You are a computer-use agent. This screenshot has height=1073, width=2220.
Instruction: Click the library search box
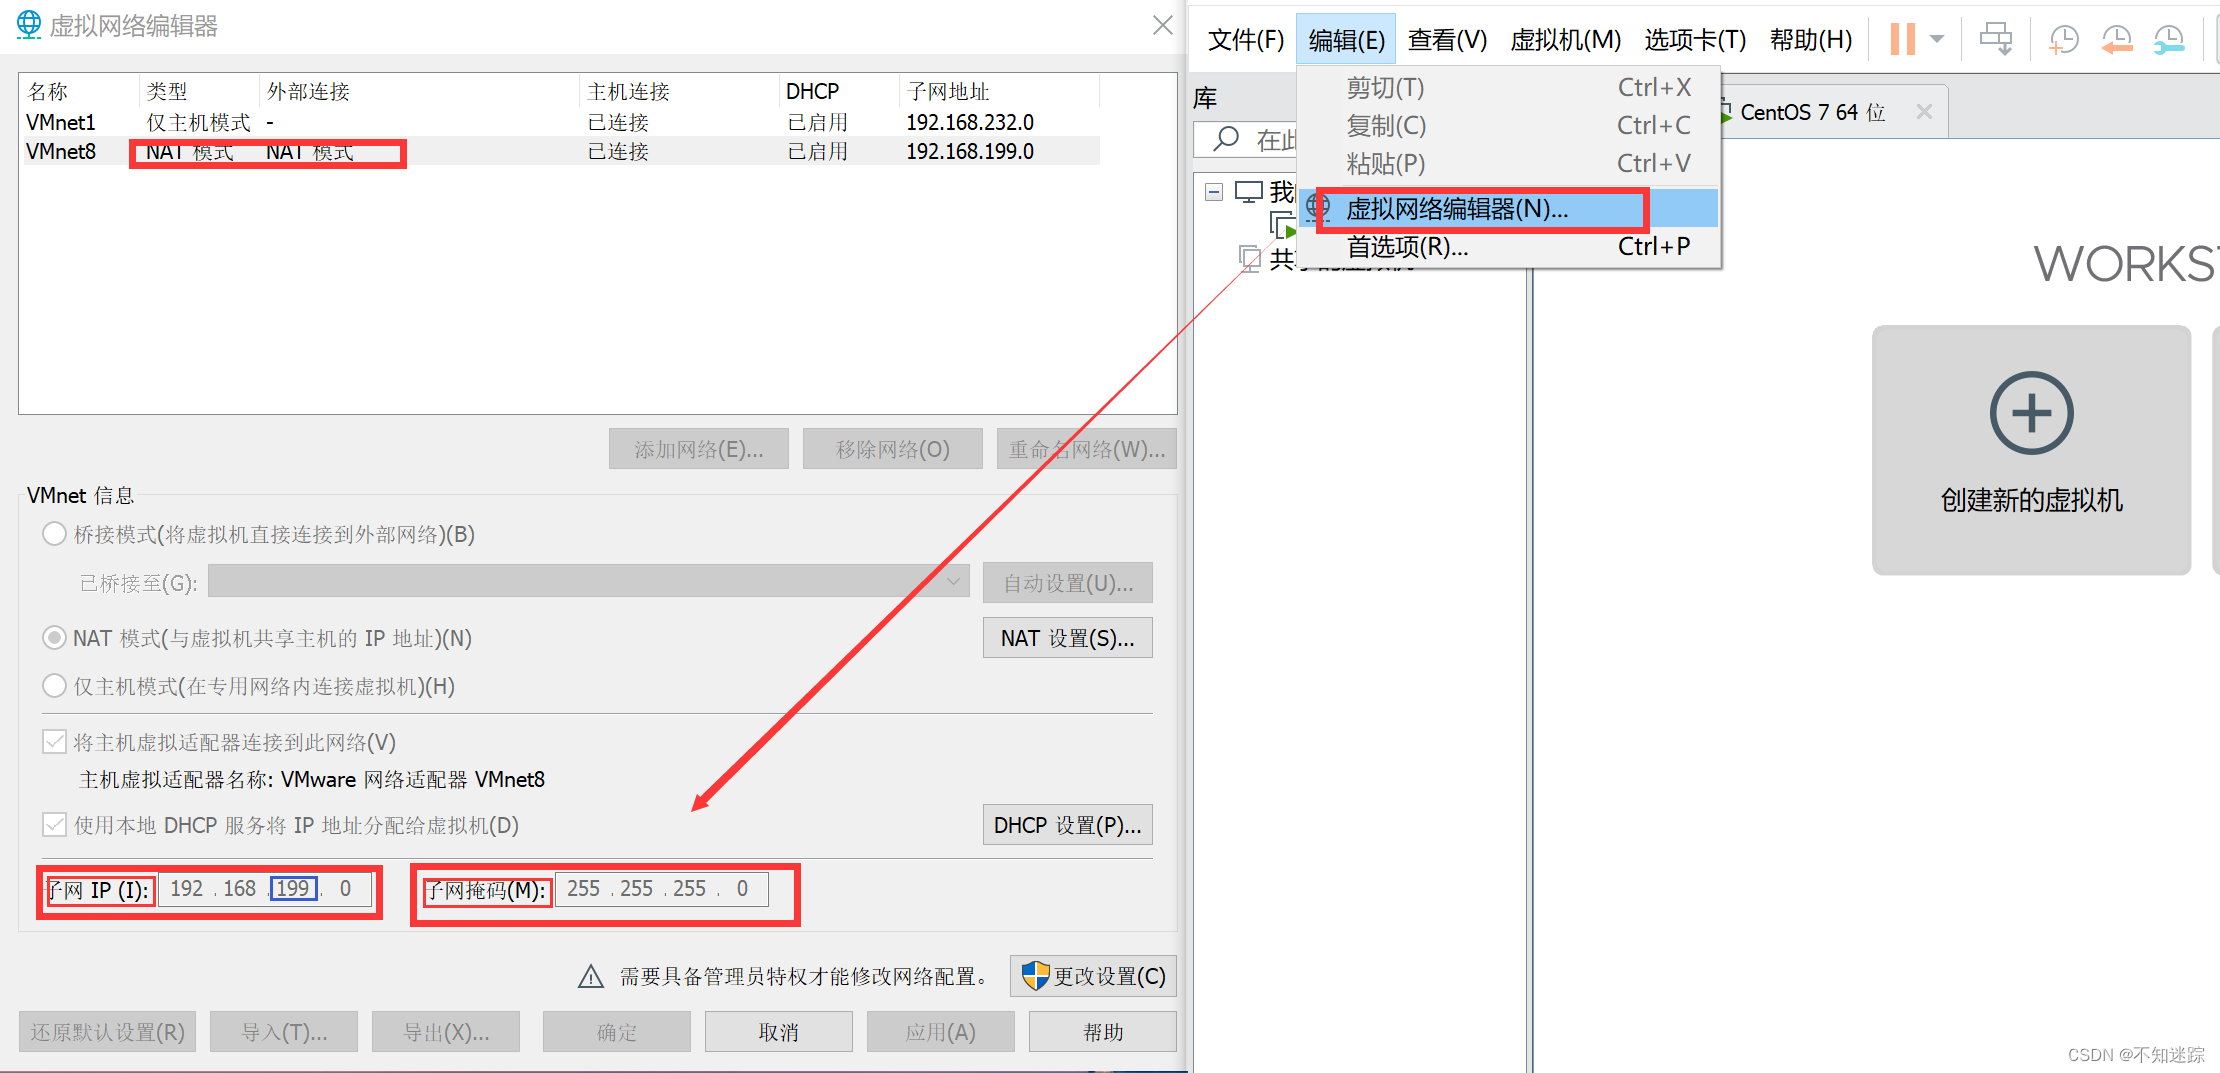1246,139
